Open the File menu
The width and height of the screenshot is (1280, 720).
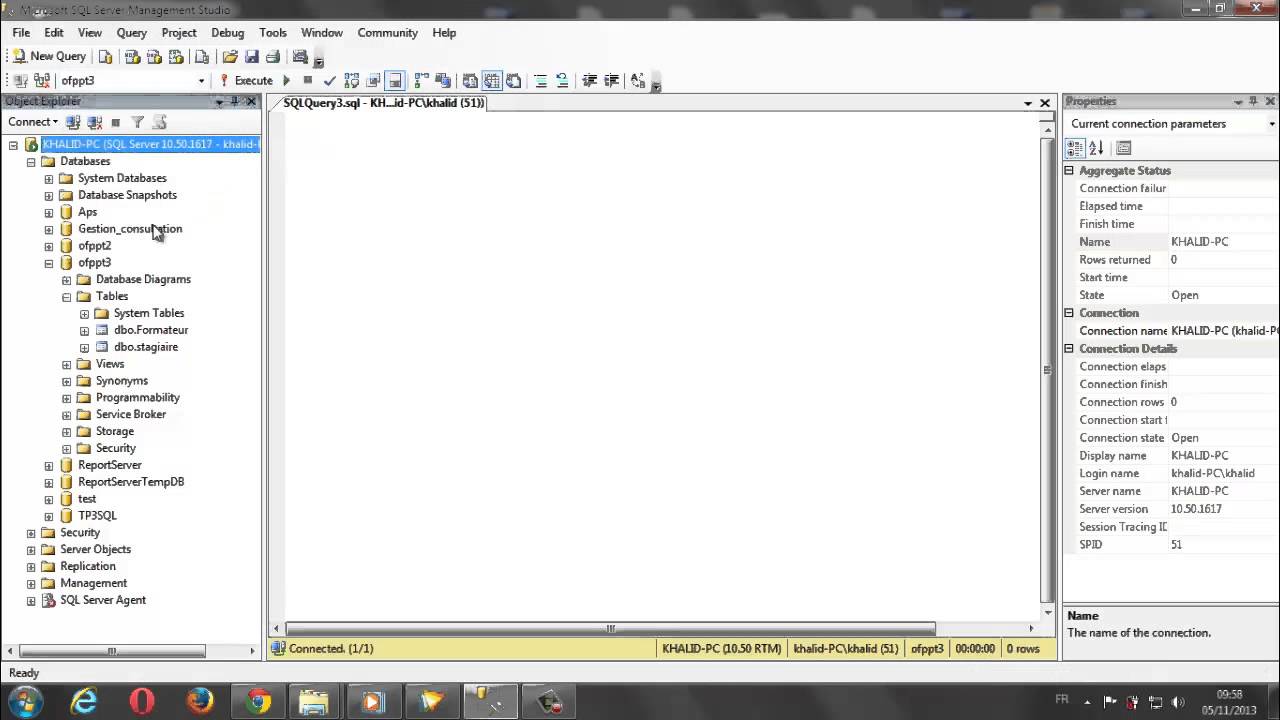[21, 33]
